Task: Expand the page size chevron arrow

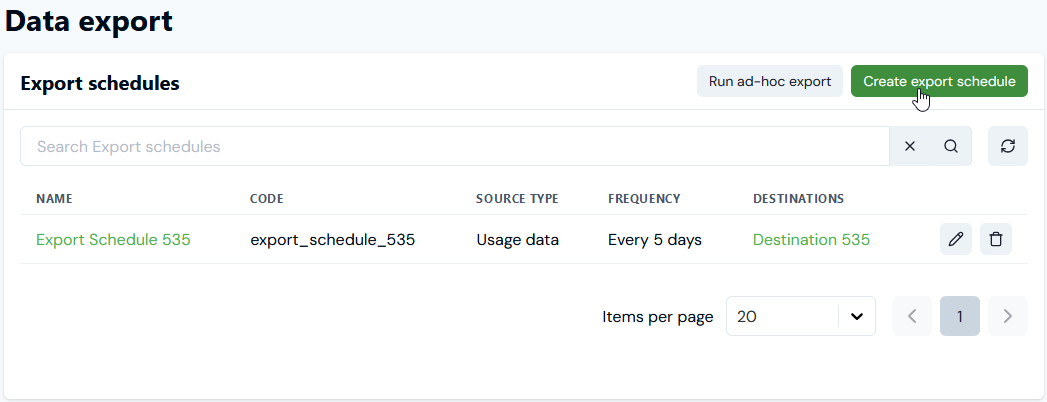Action: tap(857, 317)
